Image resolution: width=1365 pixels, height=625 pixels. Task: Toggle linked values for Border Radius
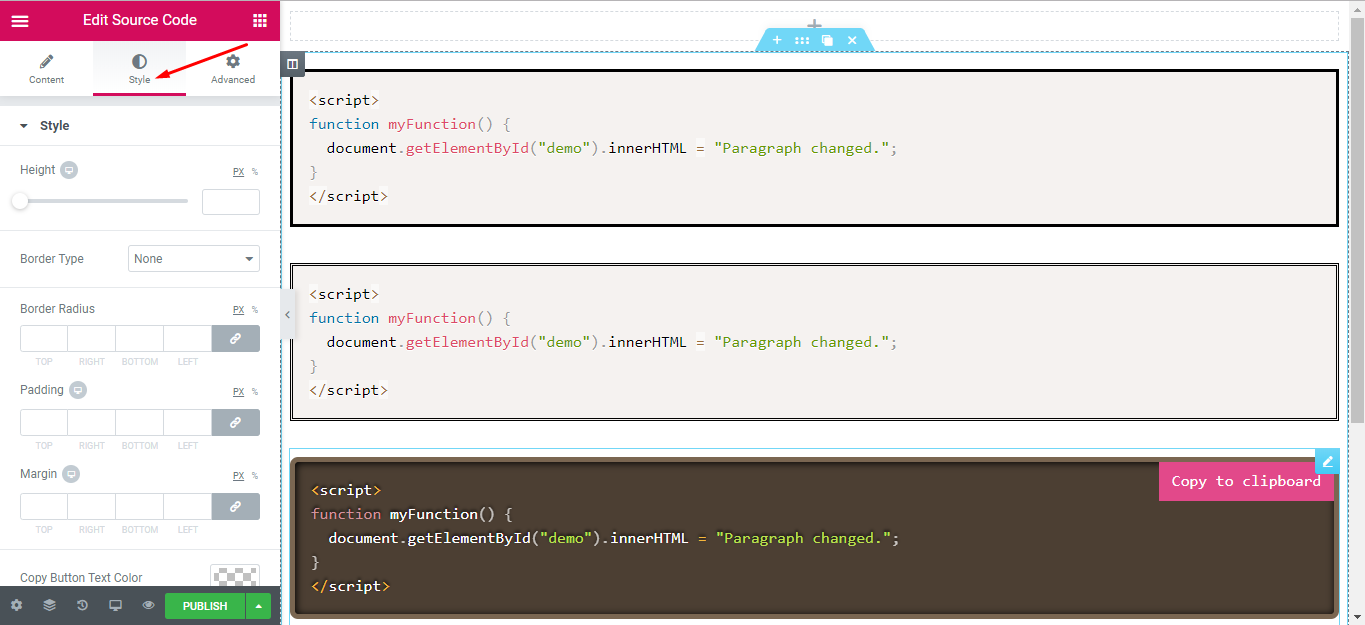tap(236, 339)
